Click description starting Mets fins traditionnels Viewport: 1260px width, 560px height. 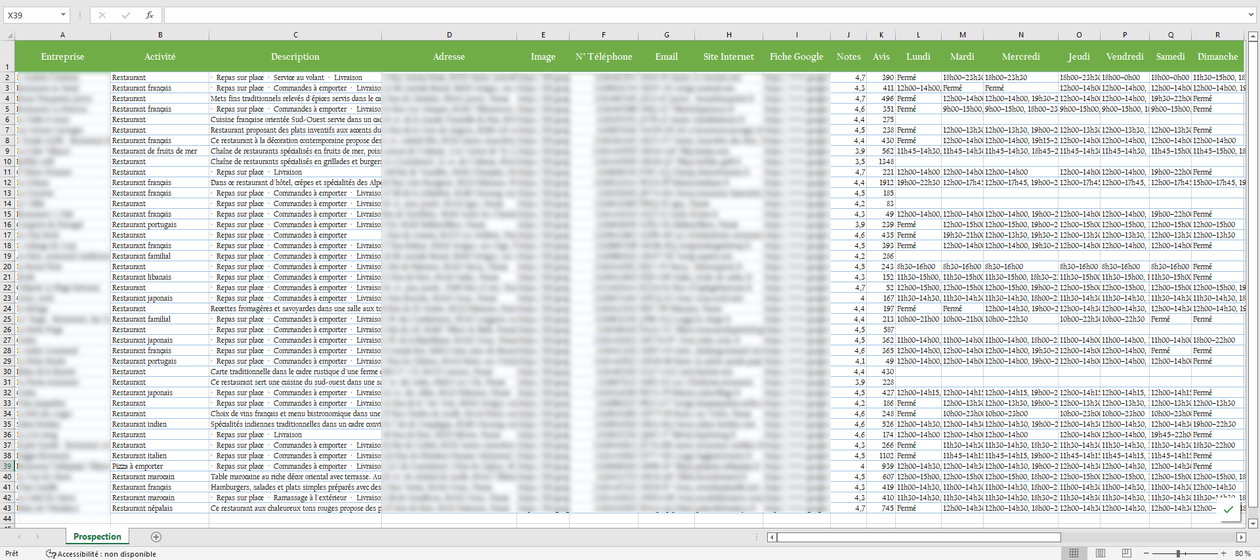[x=295, y=98]
